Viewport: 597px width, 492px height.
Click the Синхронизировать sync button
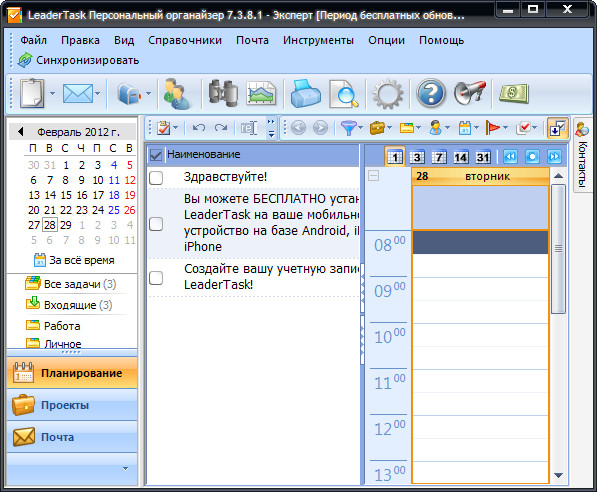point(79,60)
